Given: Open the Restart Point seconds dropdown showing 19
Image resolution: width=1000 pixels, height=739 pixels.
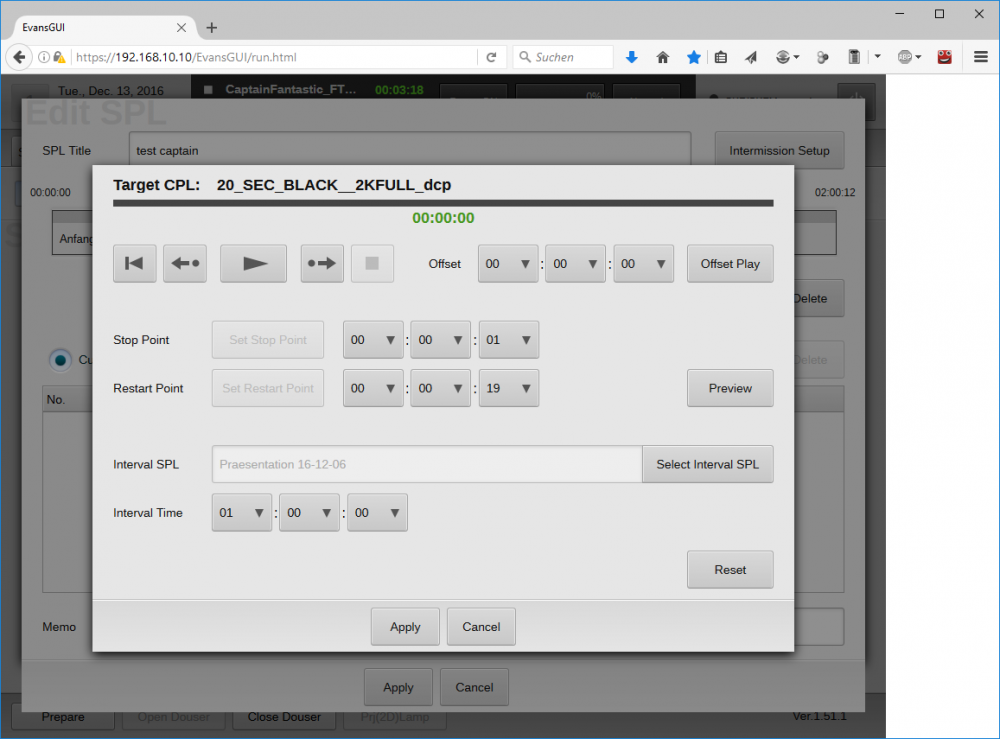Looking at the screenshot, I should [x=508, y=388].
